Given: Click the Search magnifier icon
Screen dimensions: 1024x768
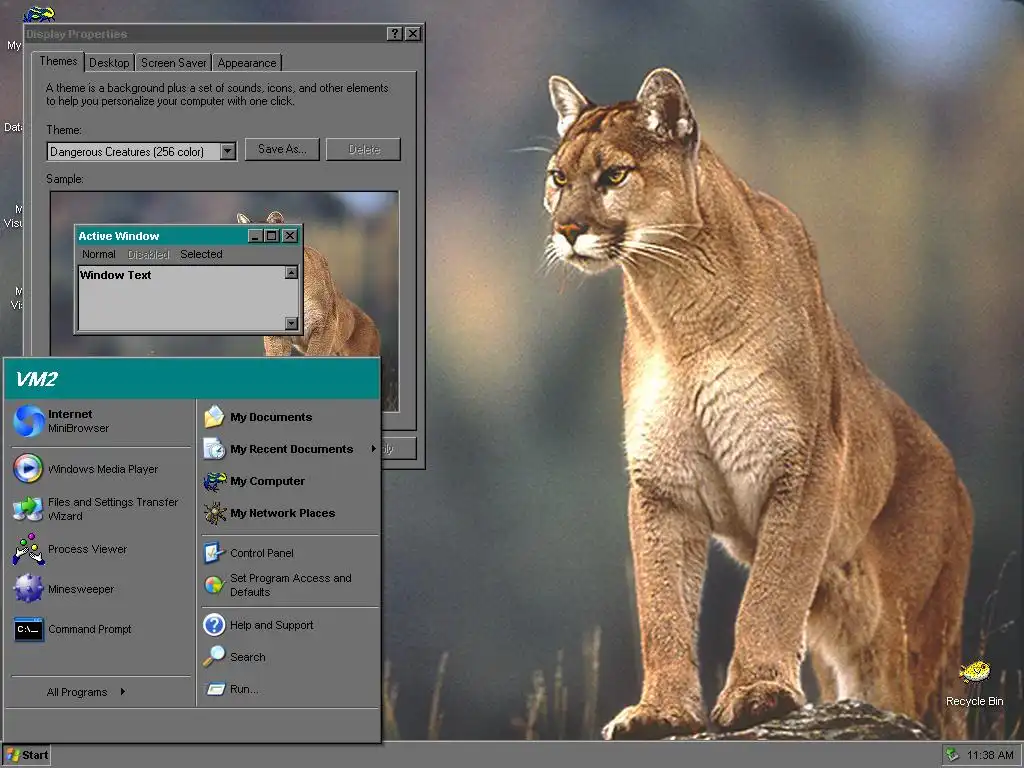Looking at the screenshot, I should pos(214,656).
